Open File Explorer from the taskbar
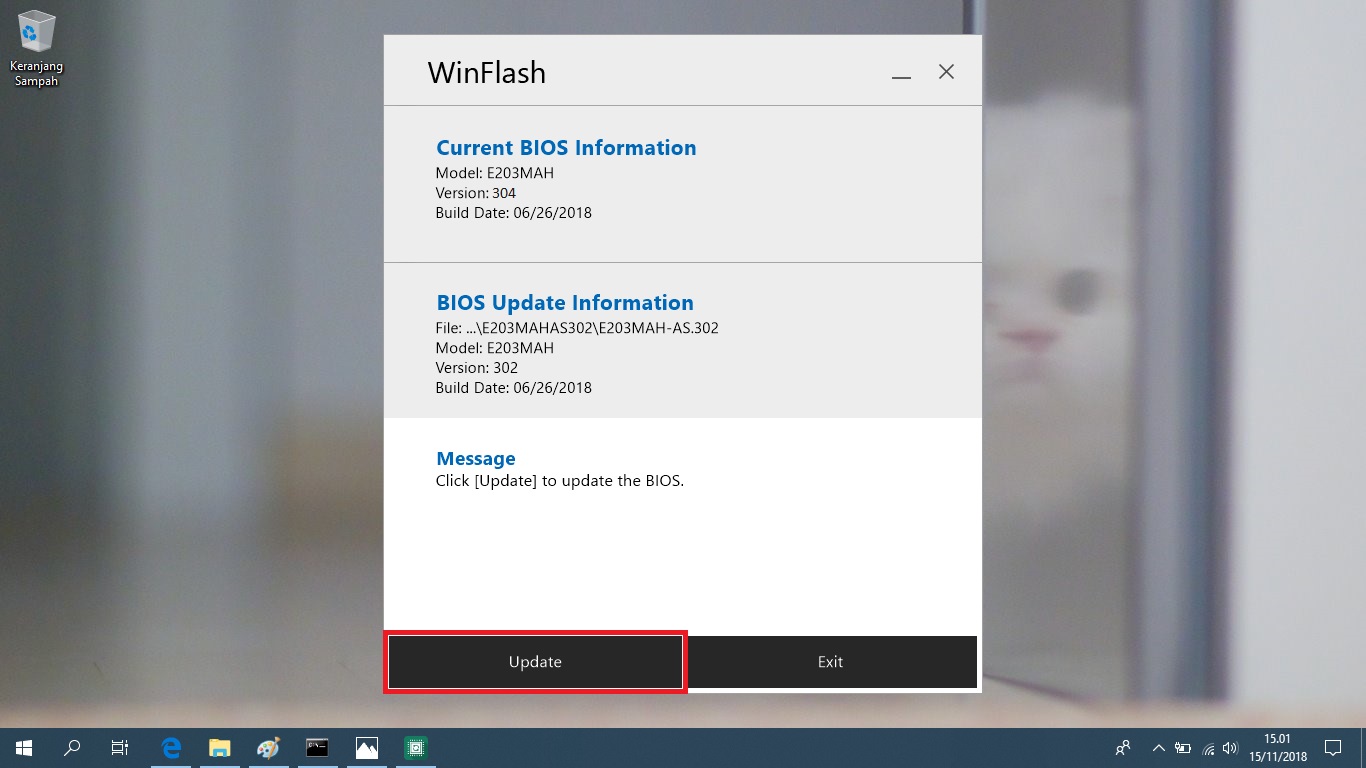The width and height of the screenshot is (1366, 768). click(220, 747)
